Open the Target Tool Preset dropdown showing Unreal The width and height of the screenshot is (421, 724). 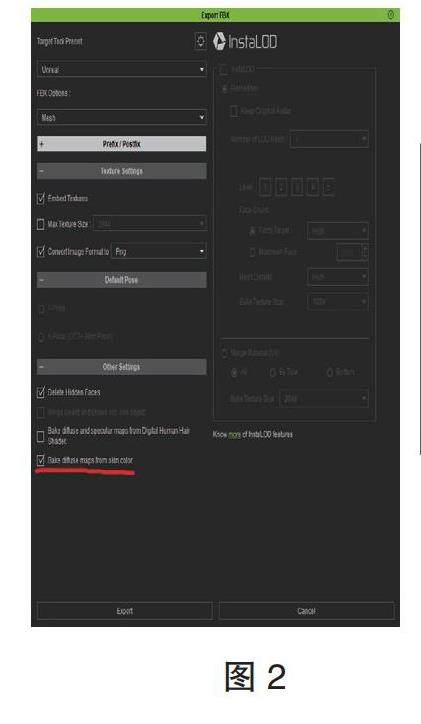click(x=121, y=70)
